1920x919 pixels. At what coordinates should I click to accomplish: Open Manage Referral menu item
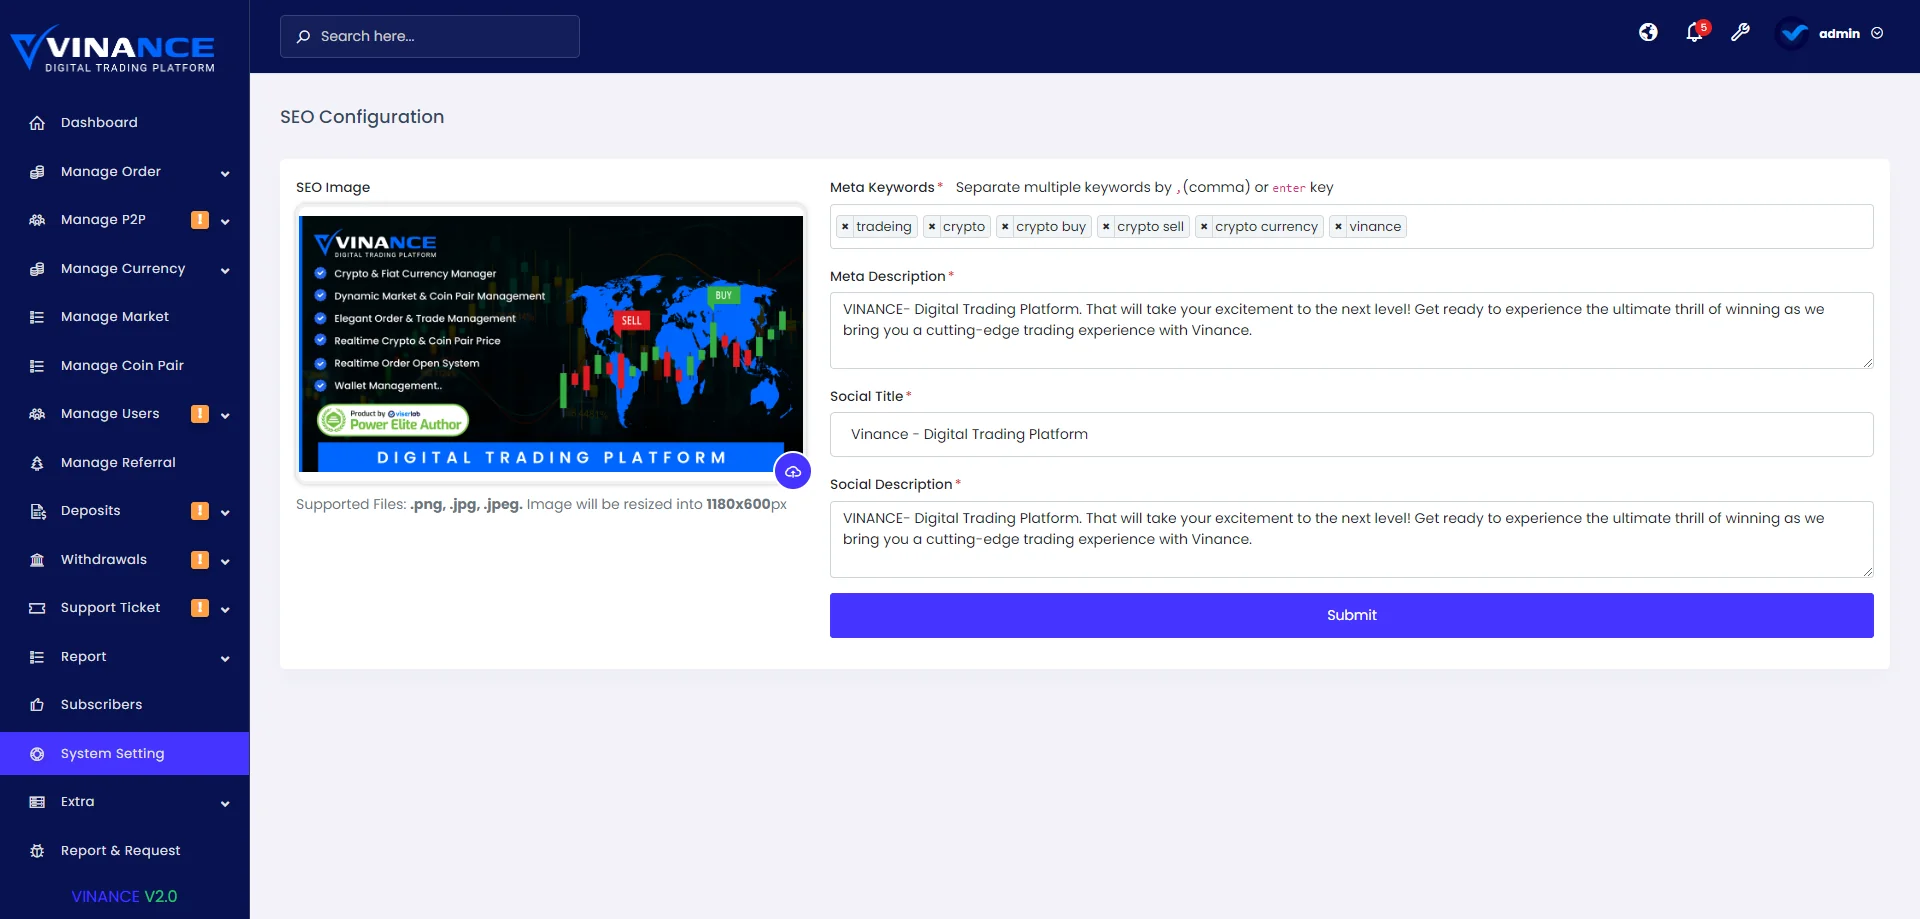click(124, 463)
